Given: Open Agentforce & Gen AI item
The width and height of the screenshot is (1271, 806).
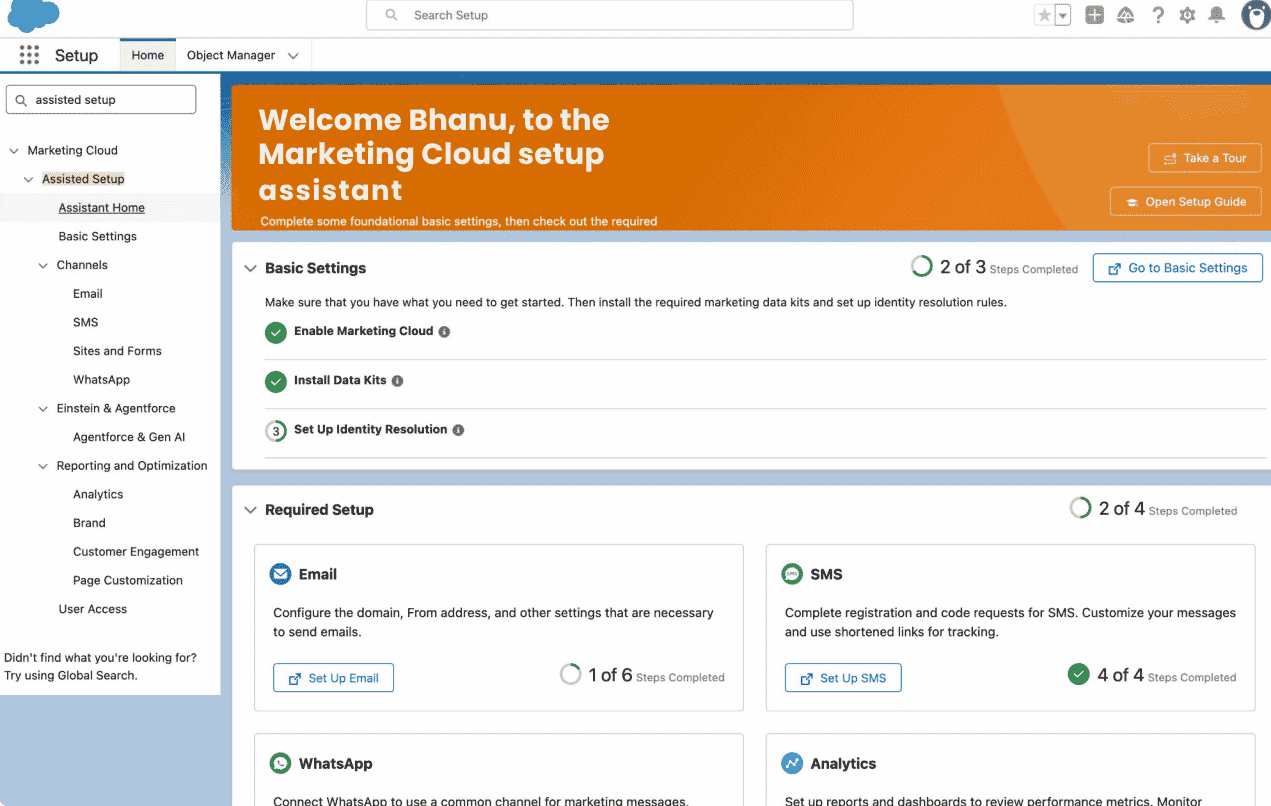Looking at the screenshot, I should (129, 437).
